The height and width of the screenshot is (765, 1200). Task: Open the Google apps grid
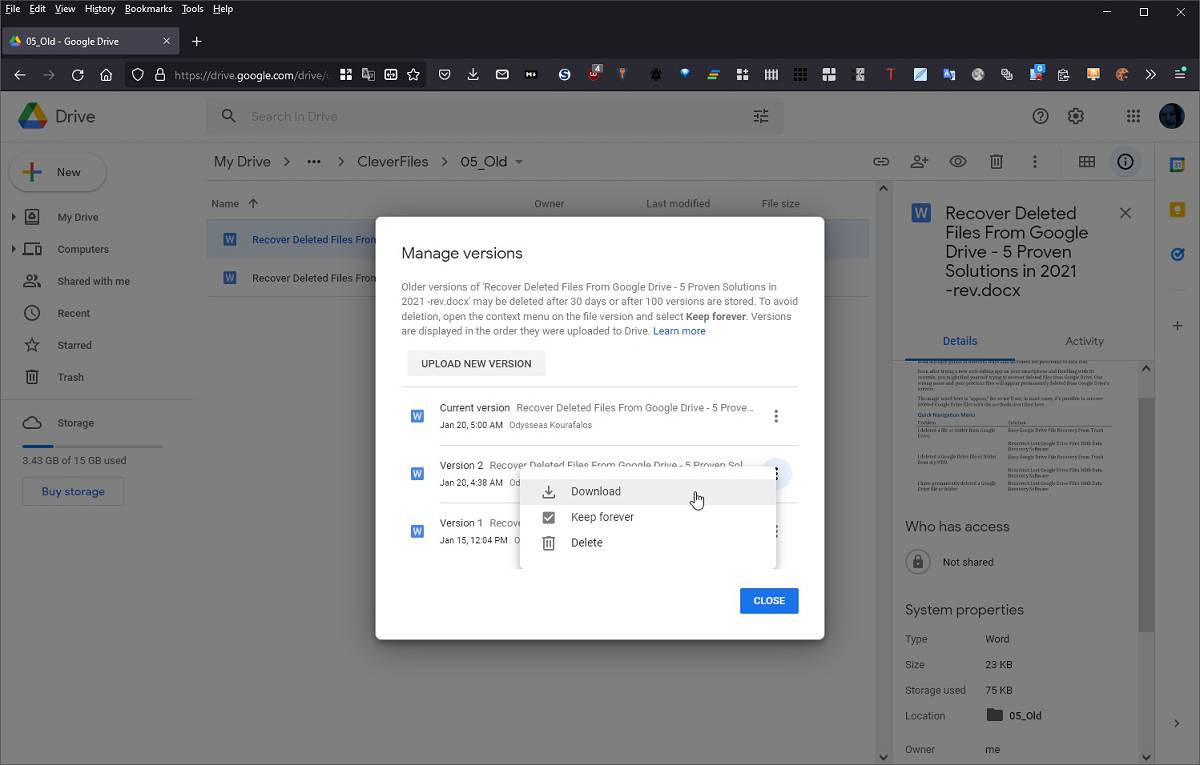coord(1133,116)
